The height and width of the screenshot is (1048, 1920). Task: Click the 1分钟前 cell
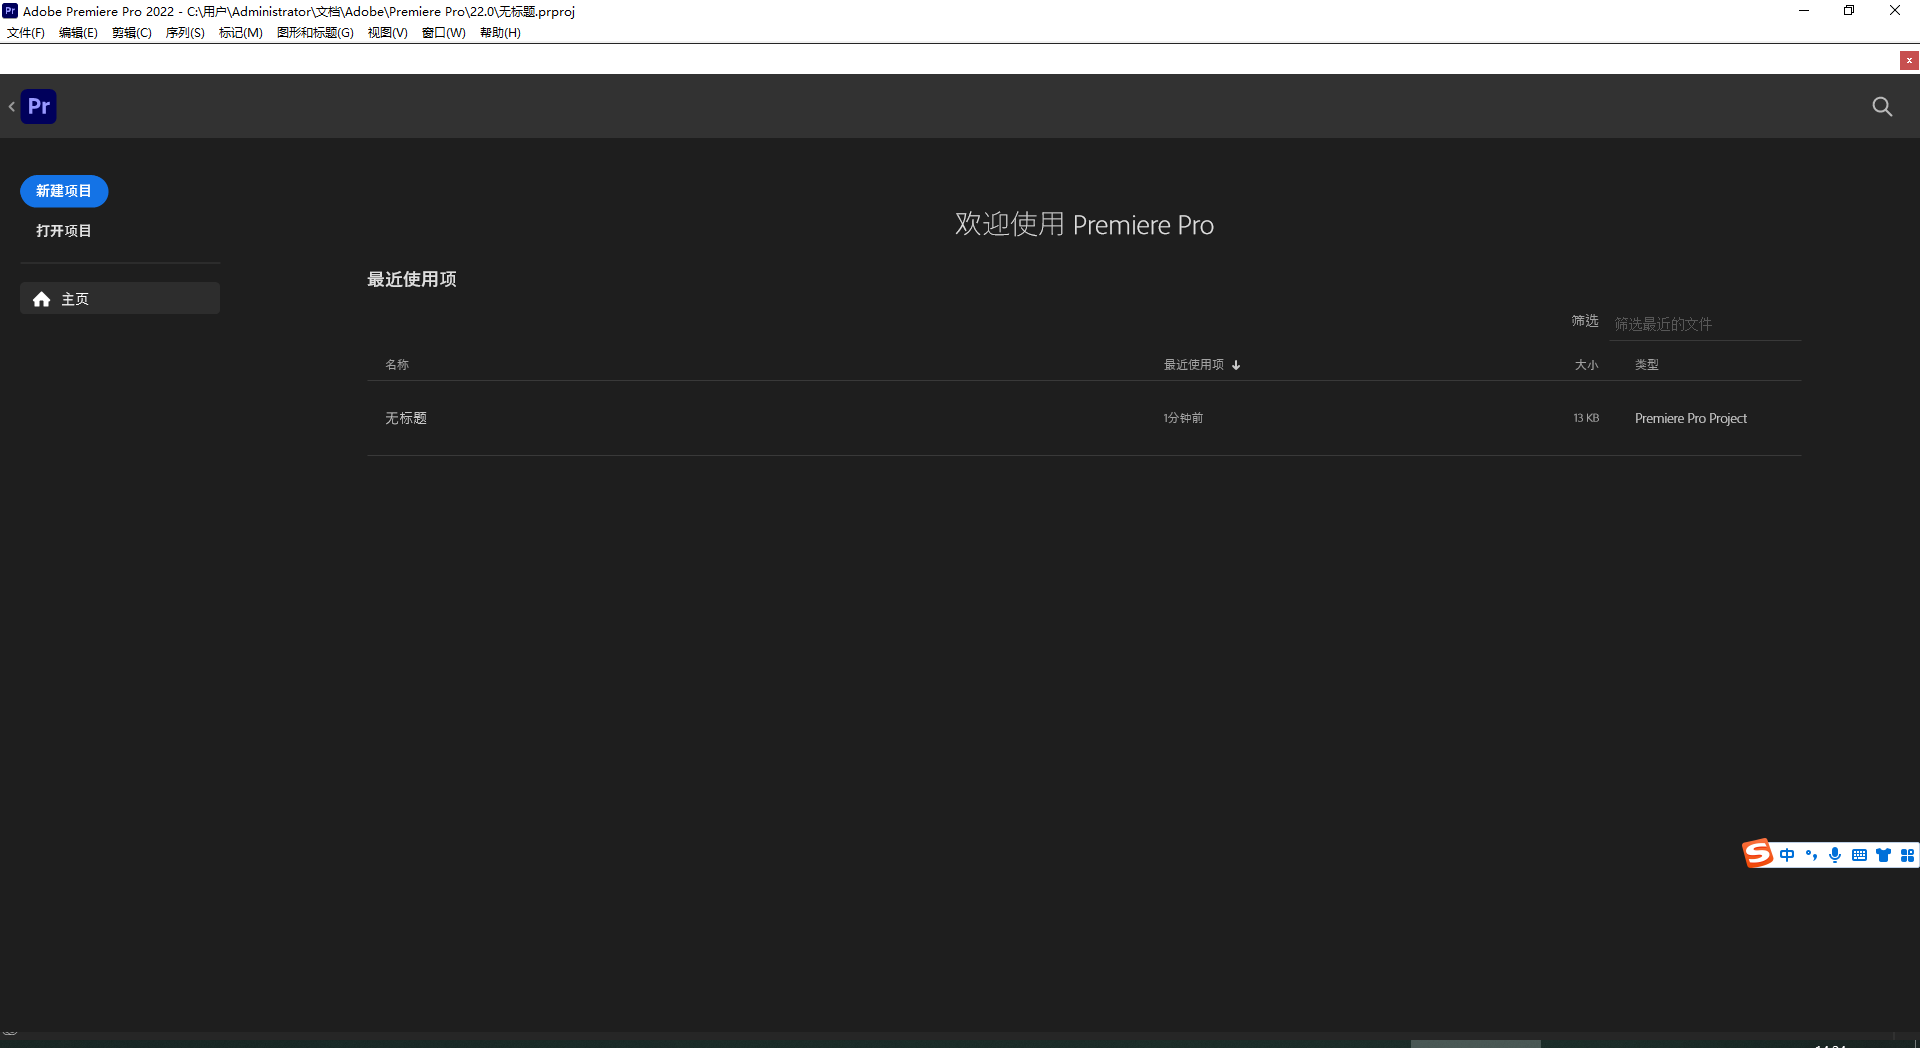[1183, 418]
